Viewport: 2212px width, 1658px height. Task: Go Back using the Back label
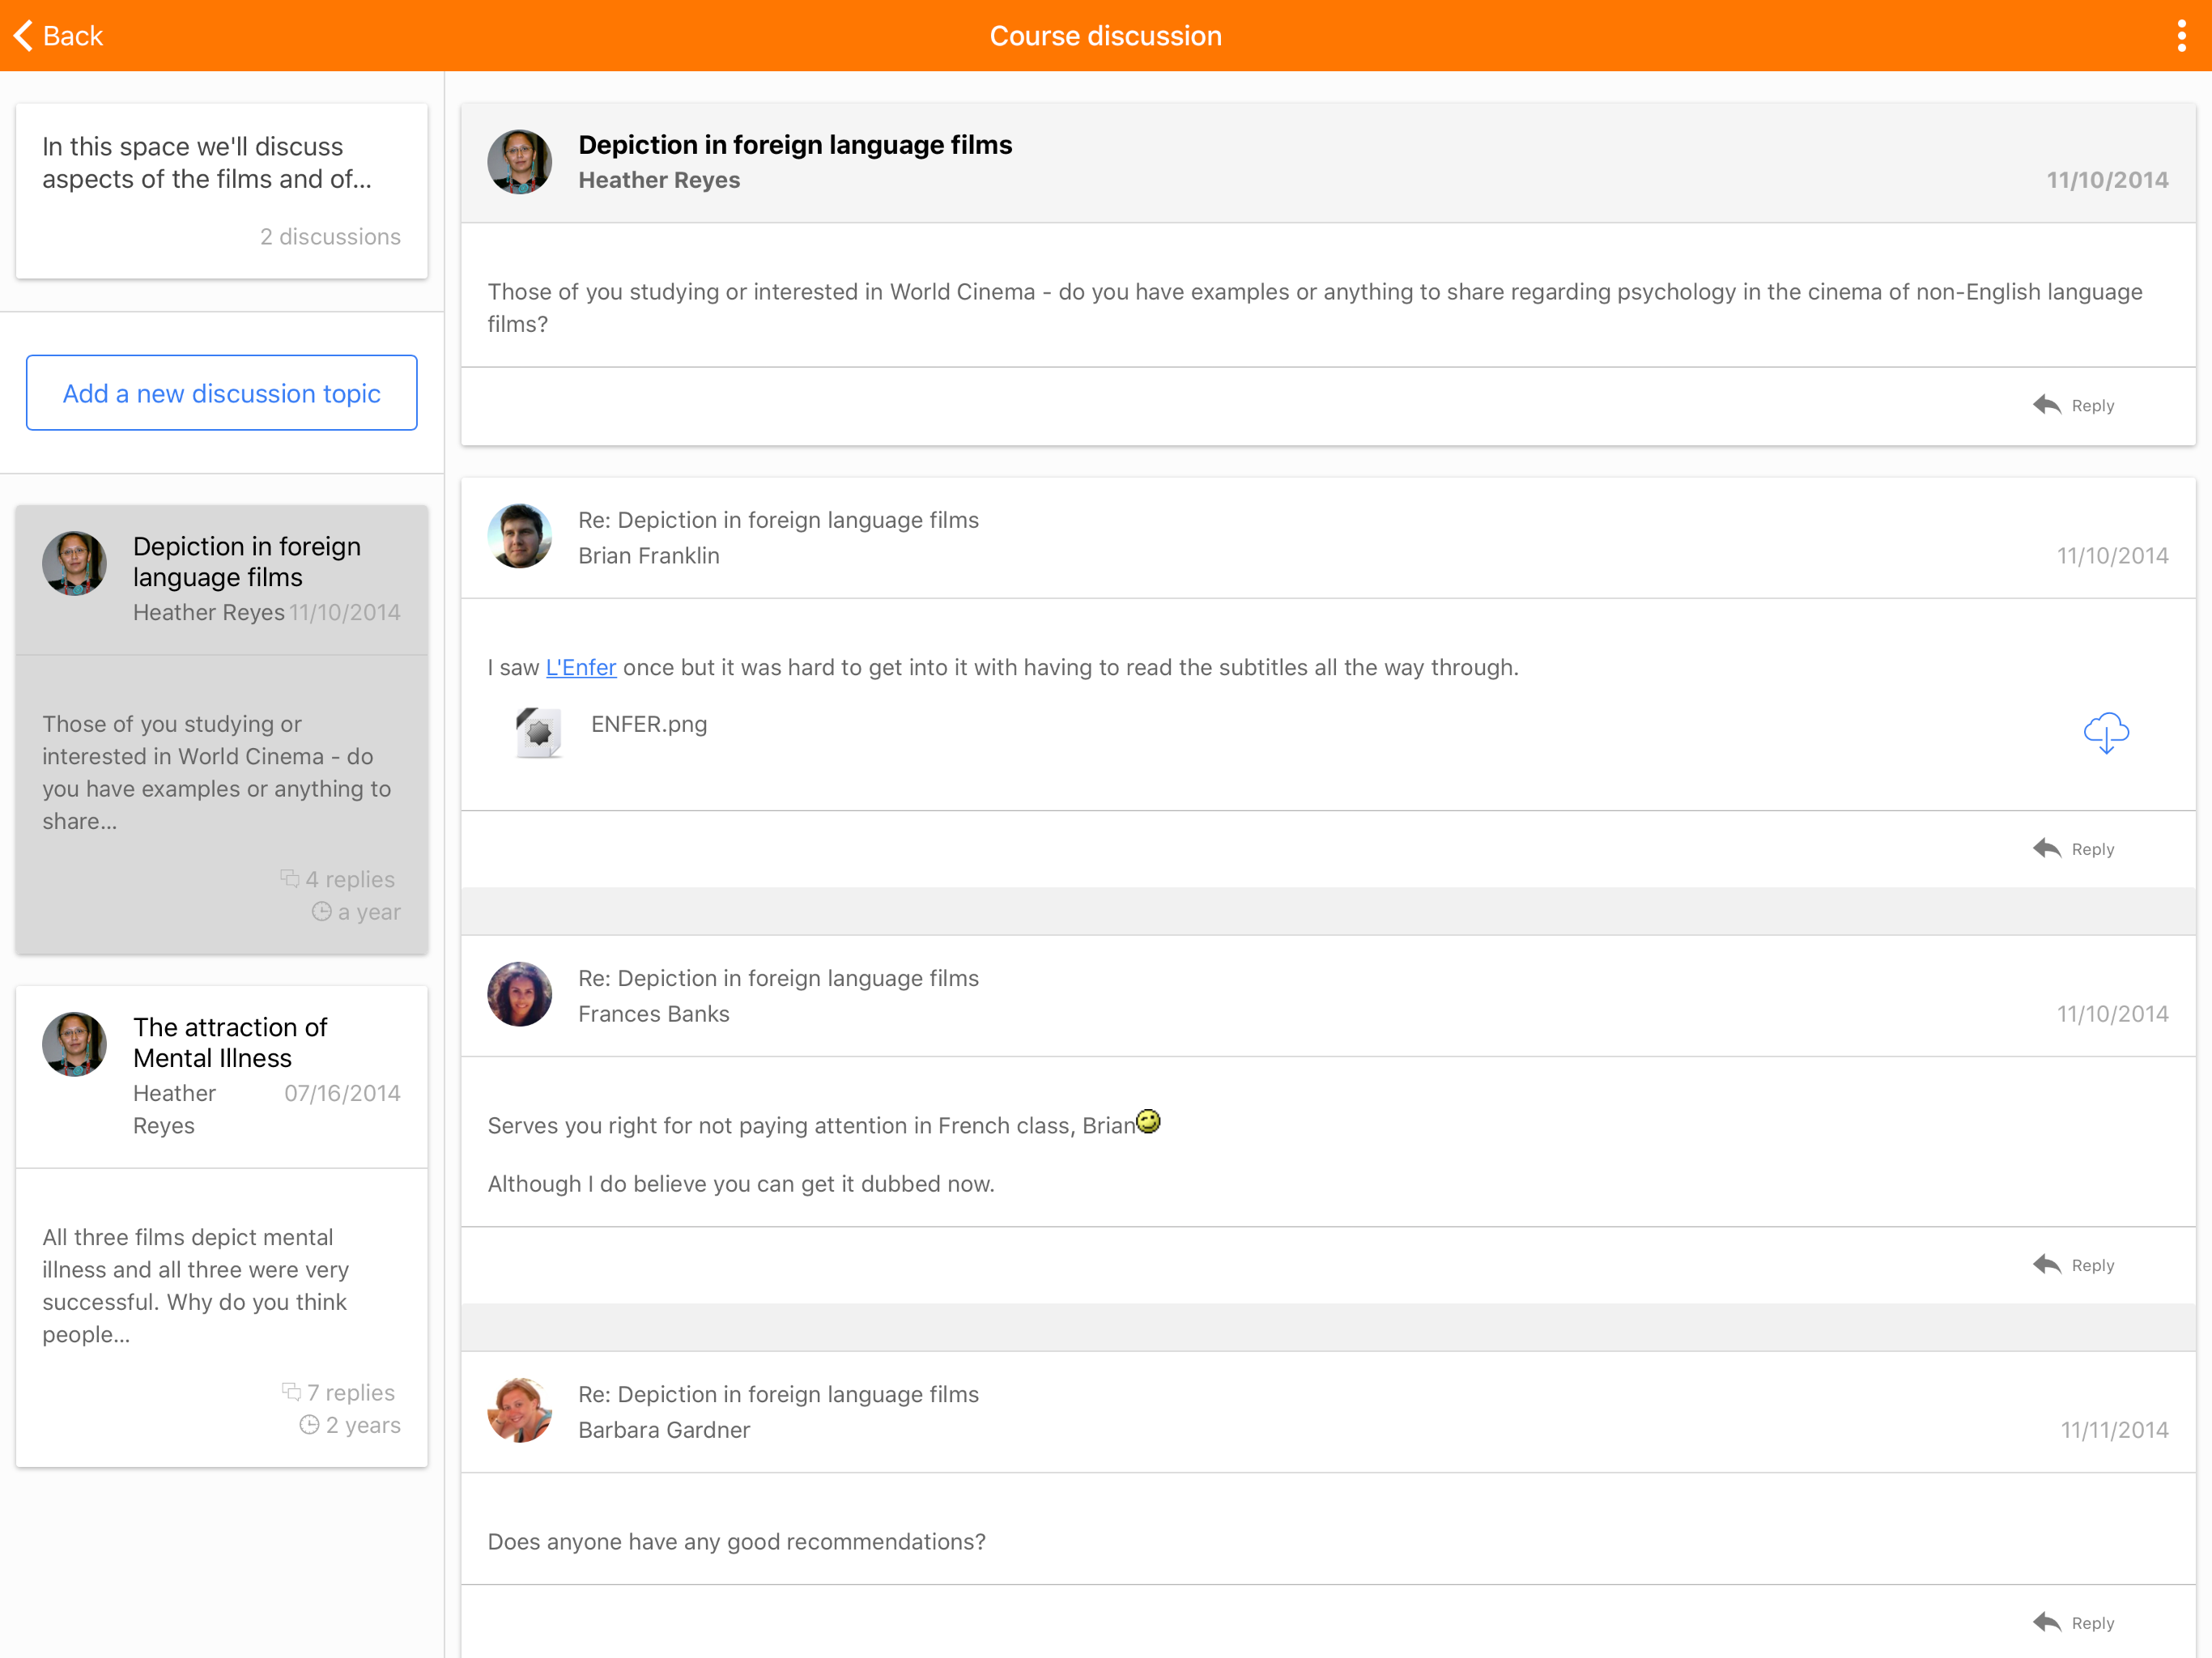73,36
